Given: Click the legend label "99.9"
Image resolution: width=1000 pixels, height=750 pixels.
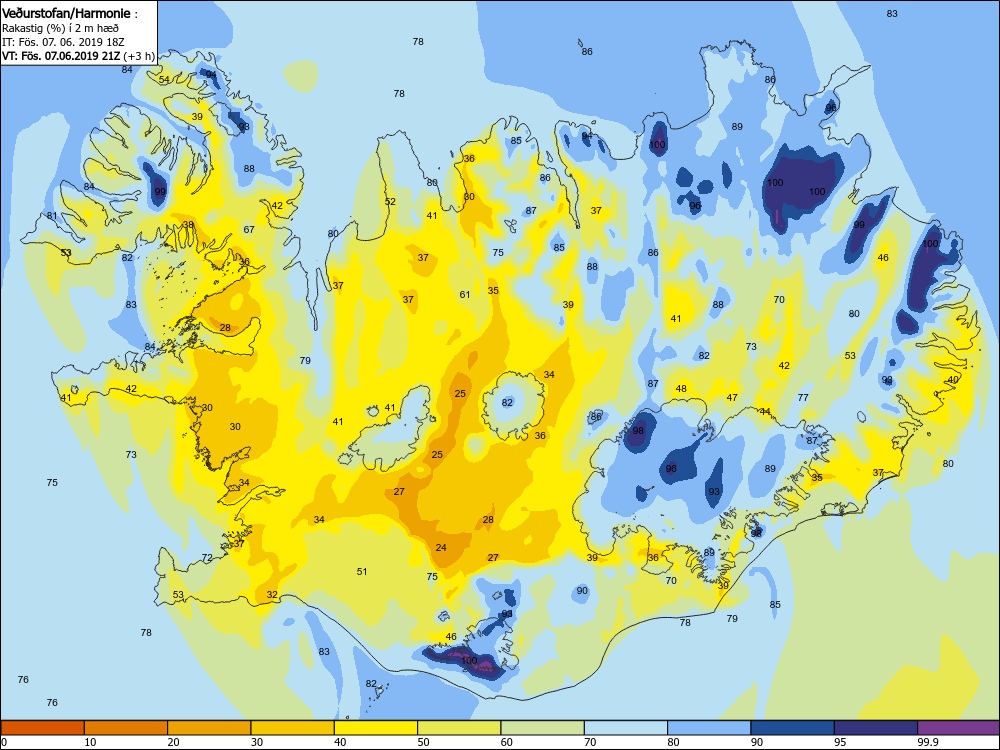Looking at the screenshot, I should (x=928, y=742).
